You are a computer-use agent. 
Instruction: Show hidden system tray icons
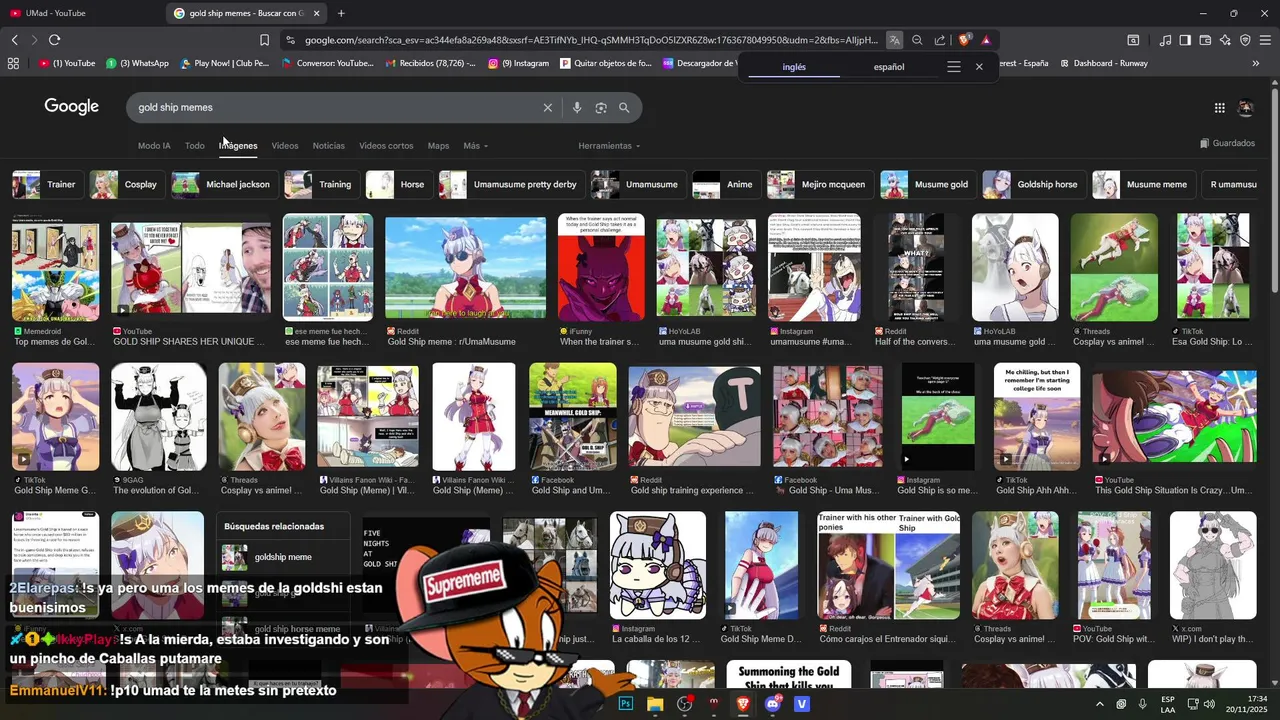point(1099,704)
